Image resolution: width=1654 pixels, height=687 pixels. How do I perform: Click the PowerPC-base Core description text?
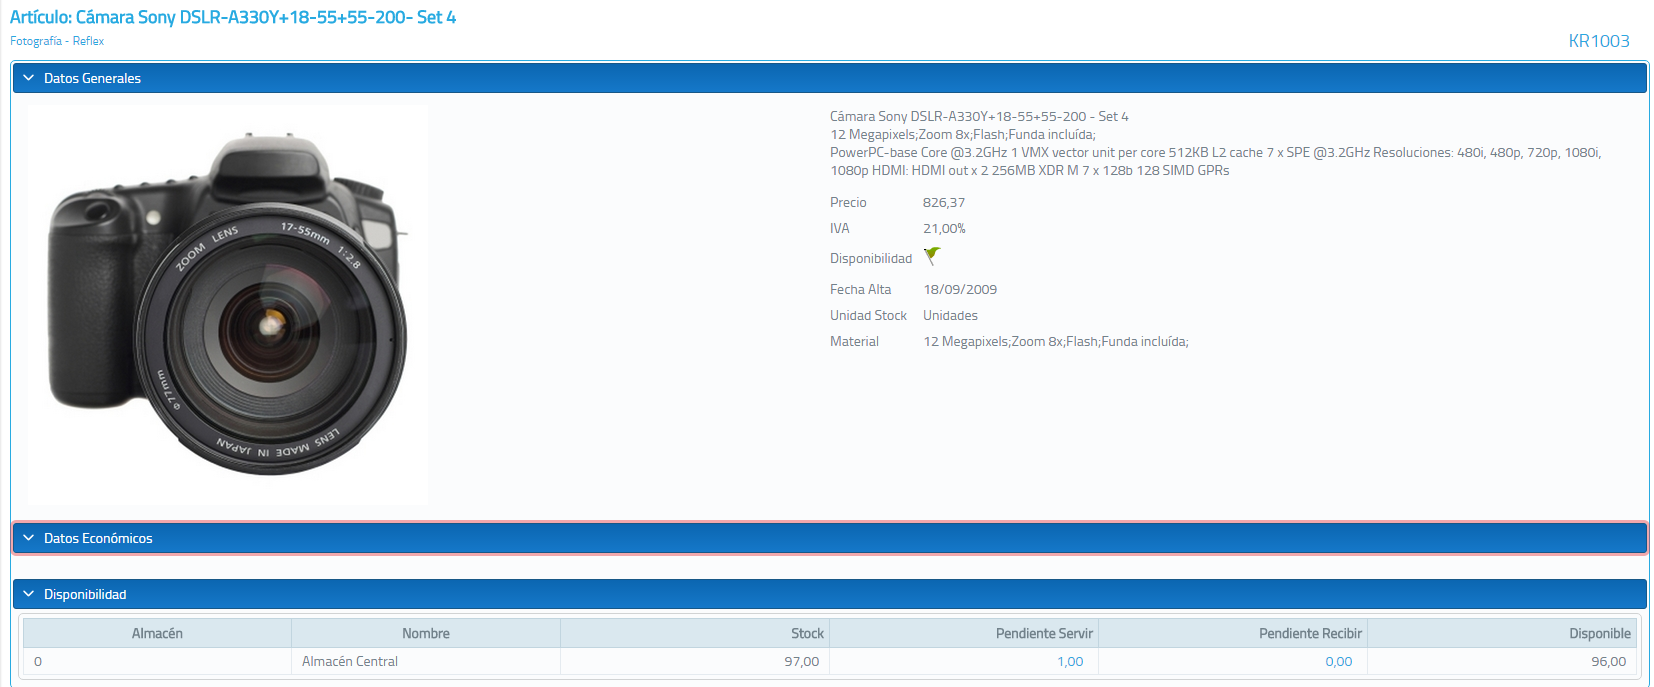pyautogui.click(x=1215, y=161)
